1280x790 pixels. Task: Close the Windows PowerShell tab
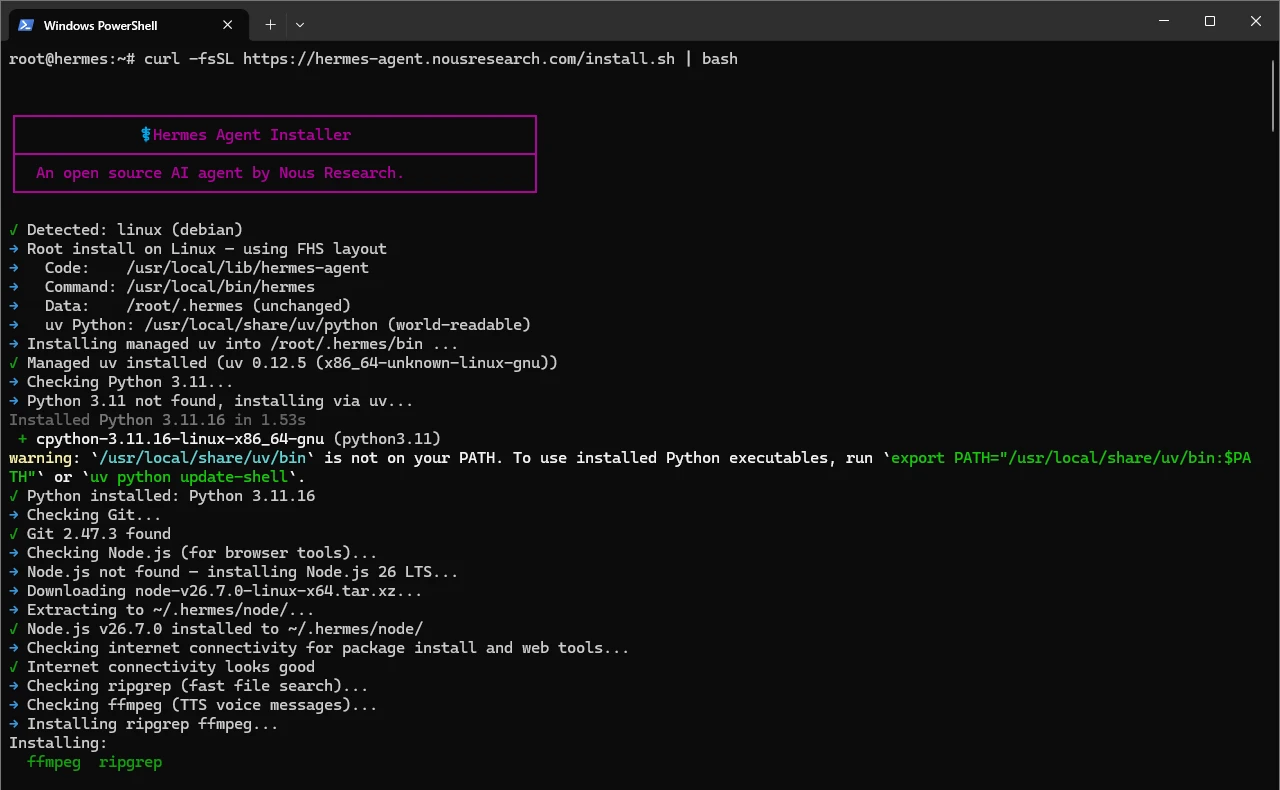click(228, 25)
